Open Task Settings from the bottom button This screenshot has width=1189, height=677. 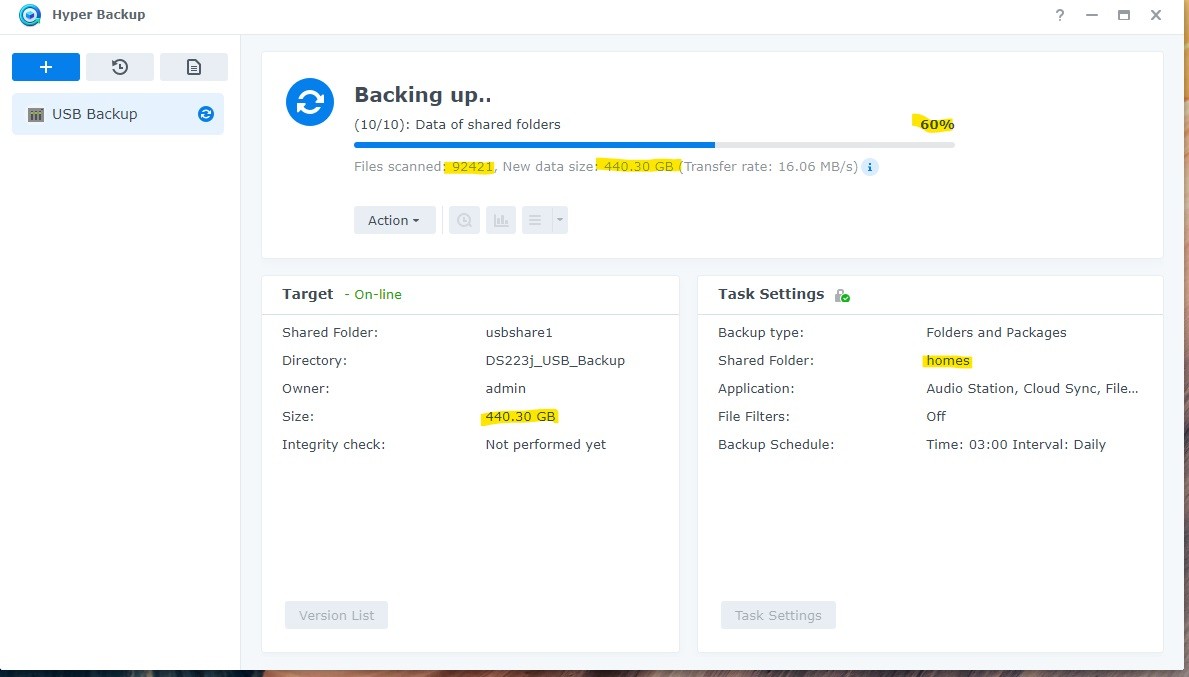[778, 615]
